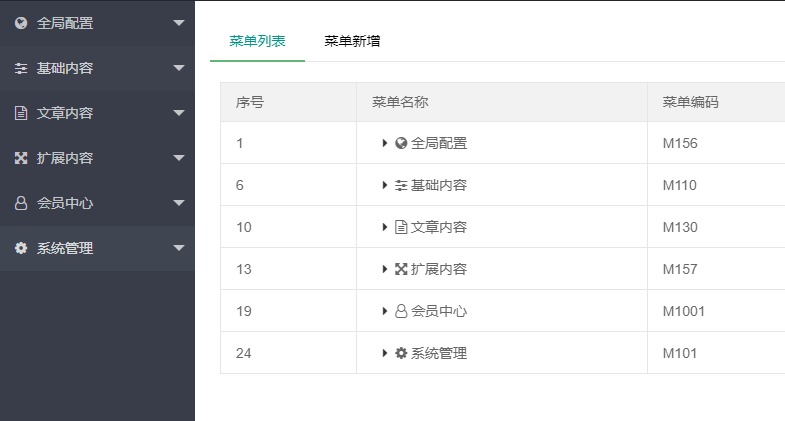Switch to the 菜单新增 tab
This screenshot has height=421, width=785.
[352, 41]
